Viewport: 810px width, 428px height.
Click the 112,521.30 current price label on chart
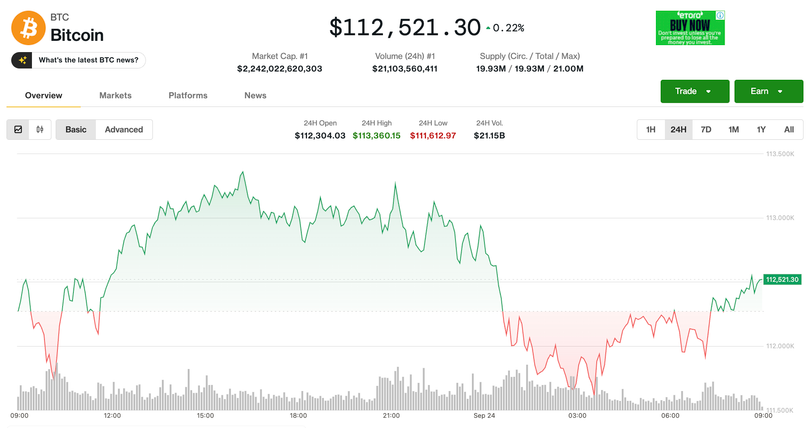(784, 279)
